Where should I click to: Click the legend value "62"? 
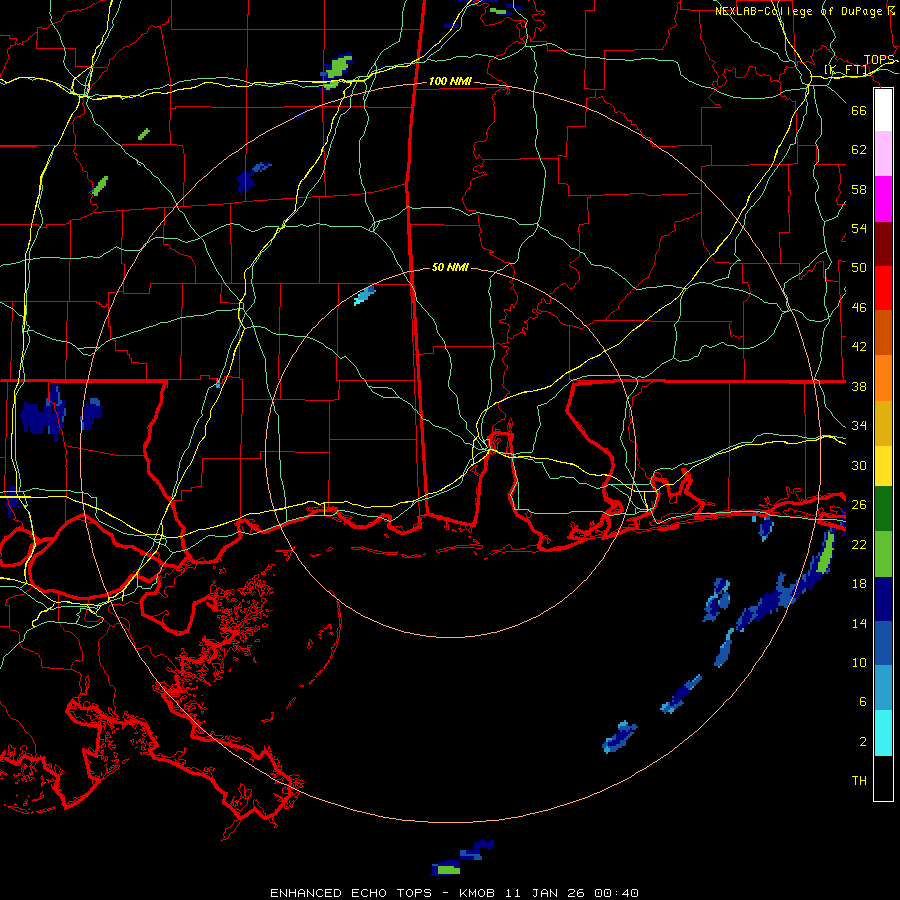click(x=859, y=149)
